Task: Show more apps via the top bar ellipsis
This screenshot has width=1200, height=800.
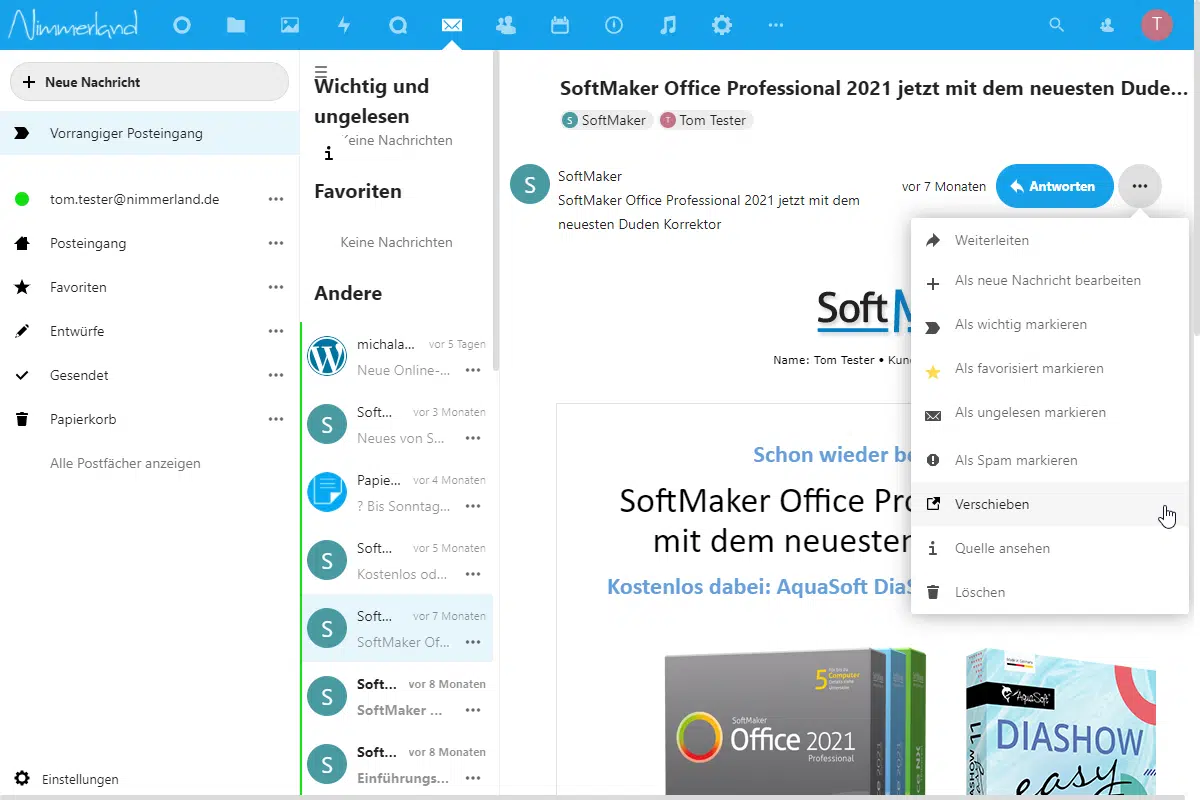Action: tap(776, 25)
